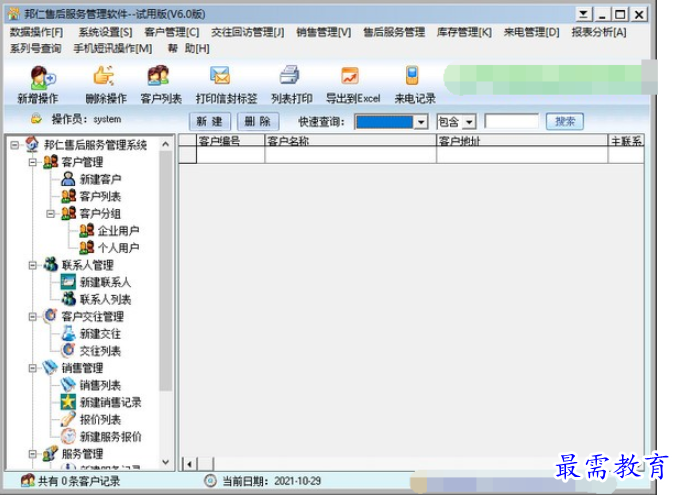Open the 手机短讯操作[M] menu
This screenshot has width=677, height=498.
pos(113,48)
